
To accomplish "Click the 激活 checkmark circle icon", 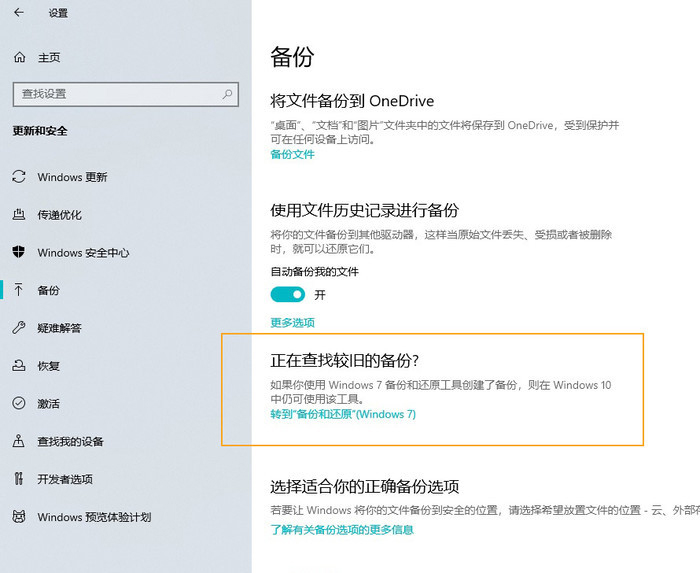I will pos(19,403).
